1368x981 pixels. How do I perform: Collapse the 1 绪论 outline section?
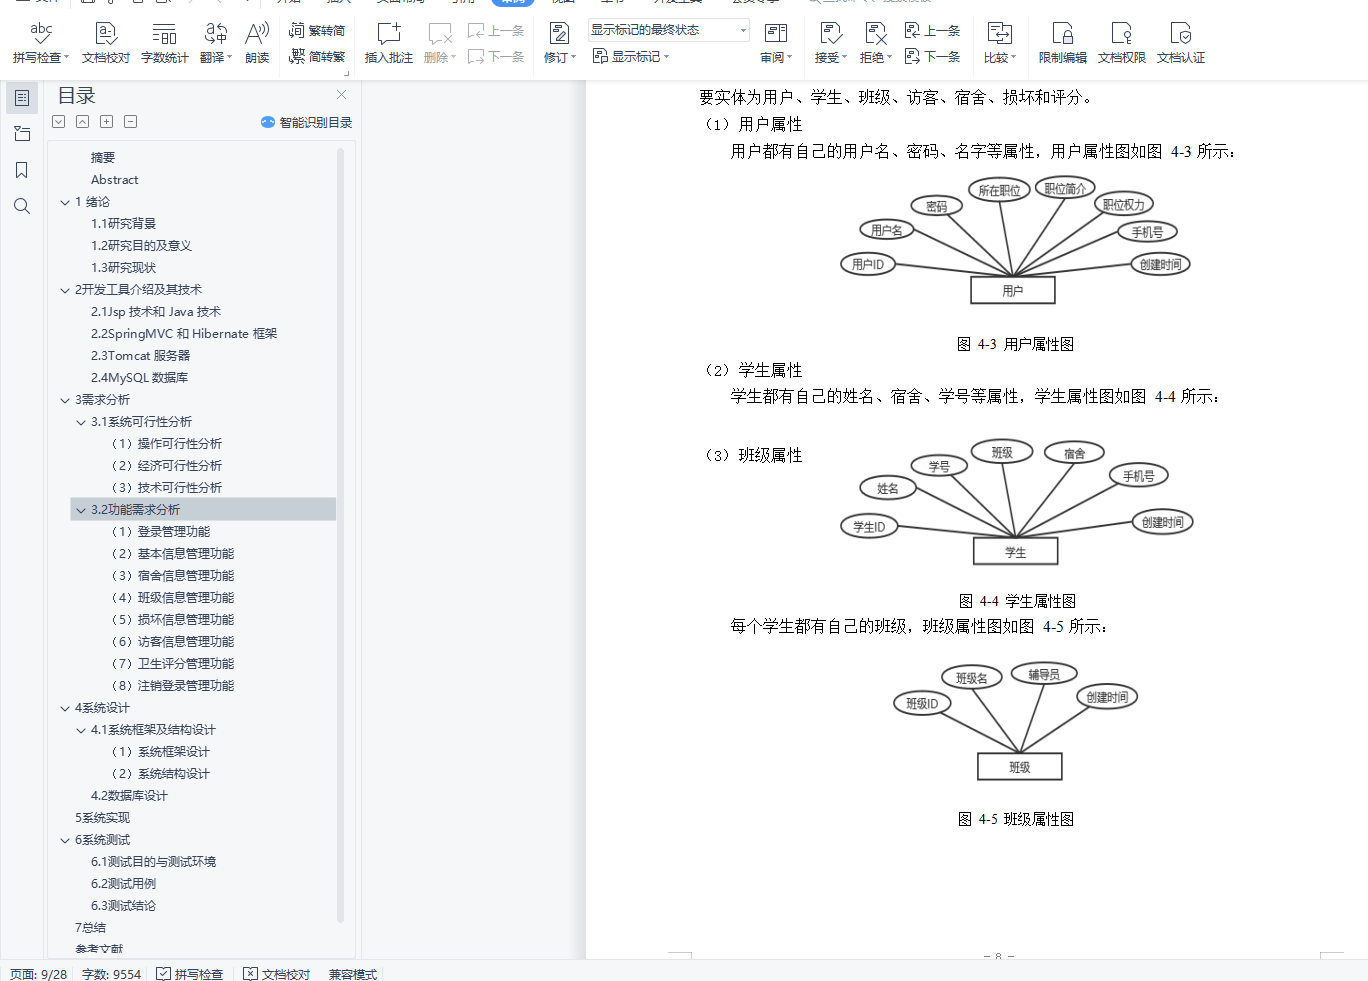pyautogui.click(x=65, y=202)
